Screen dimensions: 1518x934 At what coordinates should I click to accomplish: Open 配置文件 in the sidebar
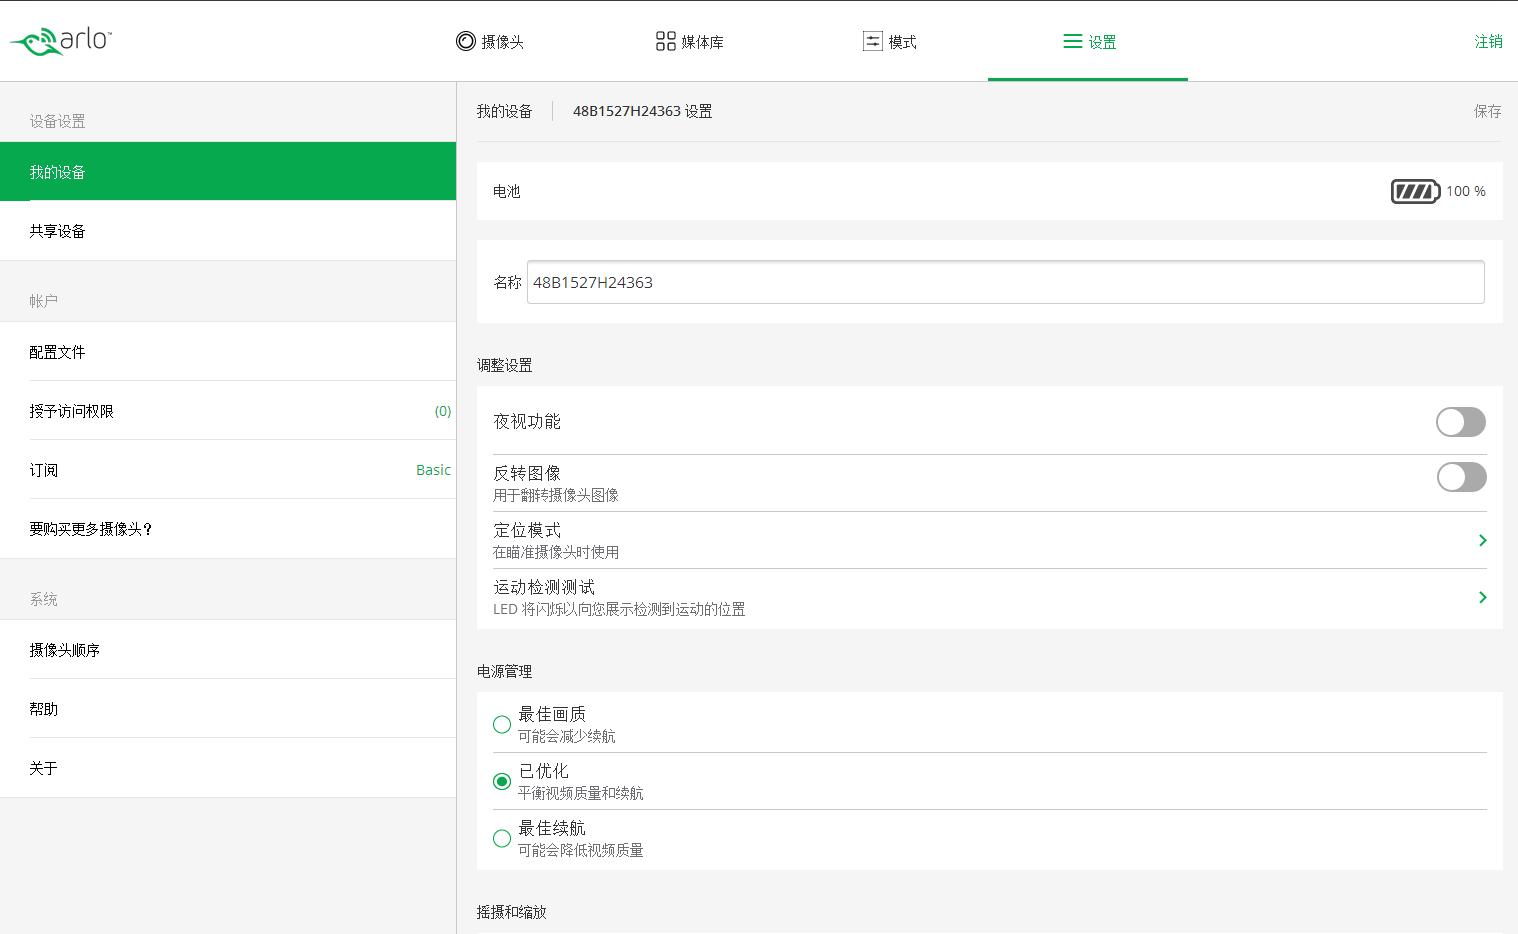[228, 352]
